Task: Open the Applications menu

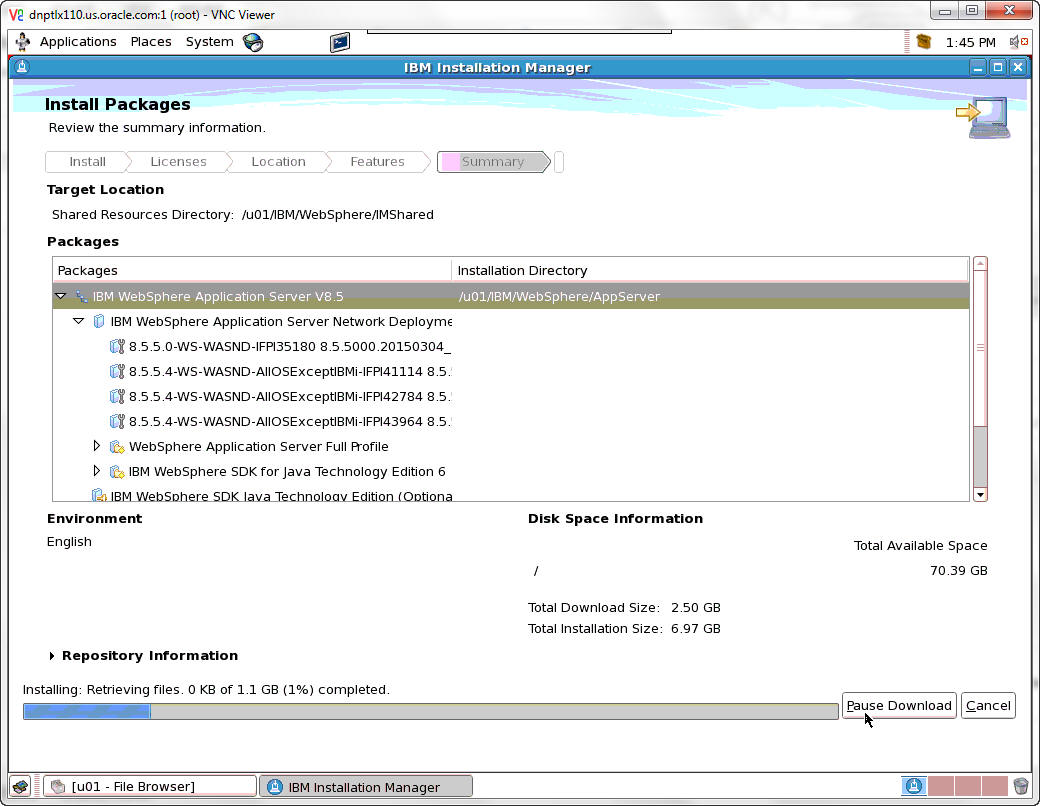Action: point(78,42)
